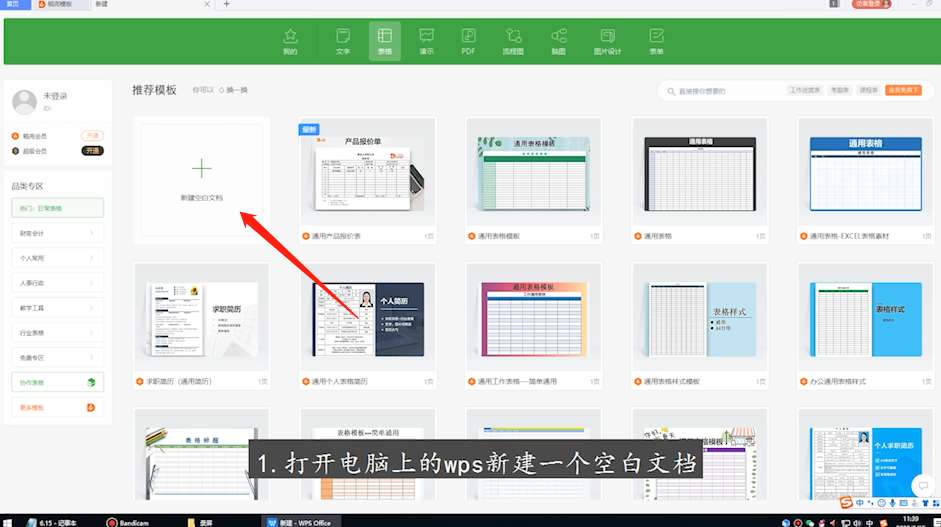Expand the 财务会计 category
Viewport: 941px width, 527px height.
(x=57, y=233)
